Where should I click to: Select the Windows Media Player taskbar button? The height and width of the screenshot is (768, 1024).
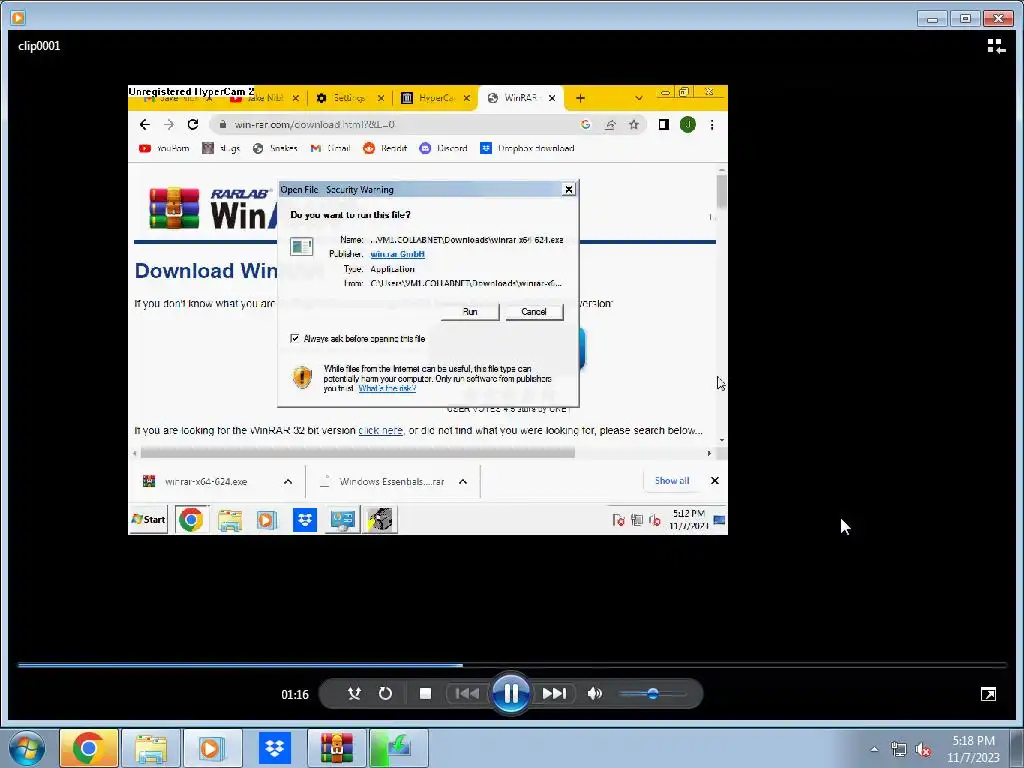[x=212, y=748]
